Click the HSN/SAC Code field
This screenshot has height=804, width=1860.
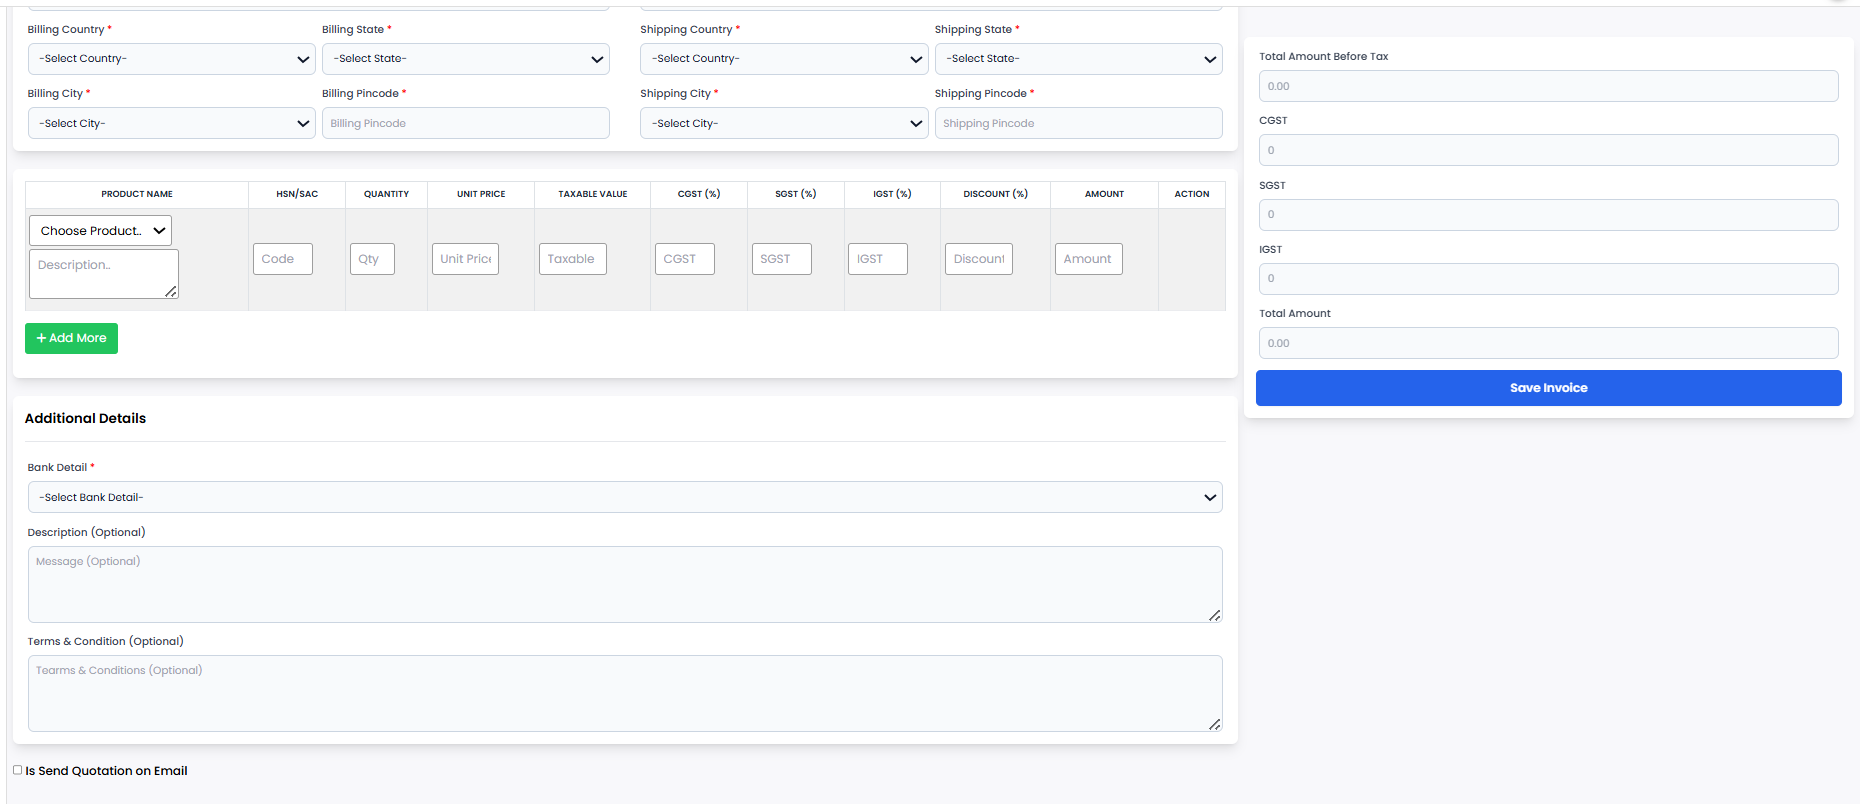pyautogui.click(x=283, y=259)
